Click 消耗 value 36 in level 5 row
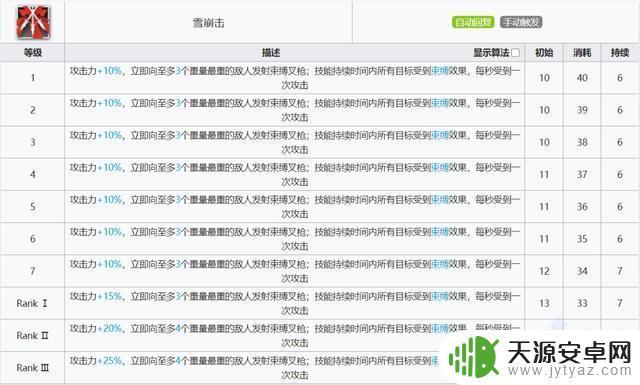Screen dimensions: 640x385 click(582, 207)
